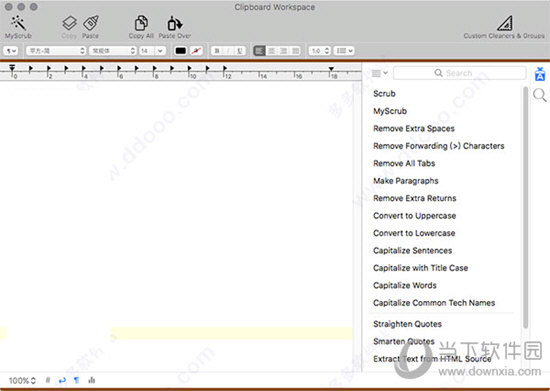Screen dimensions: 550x391
Task: Change the 100% zoom level
Action: click(x=22, y=380)
